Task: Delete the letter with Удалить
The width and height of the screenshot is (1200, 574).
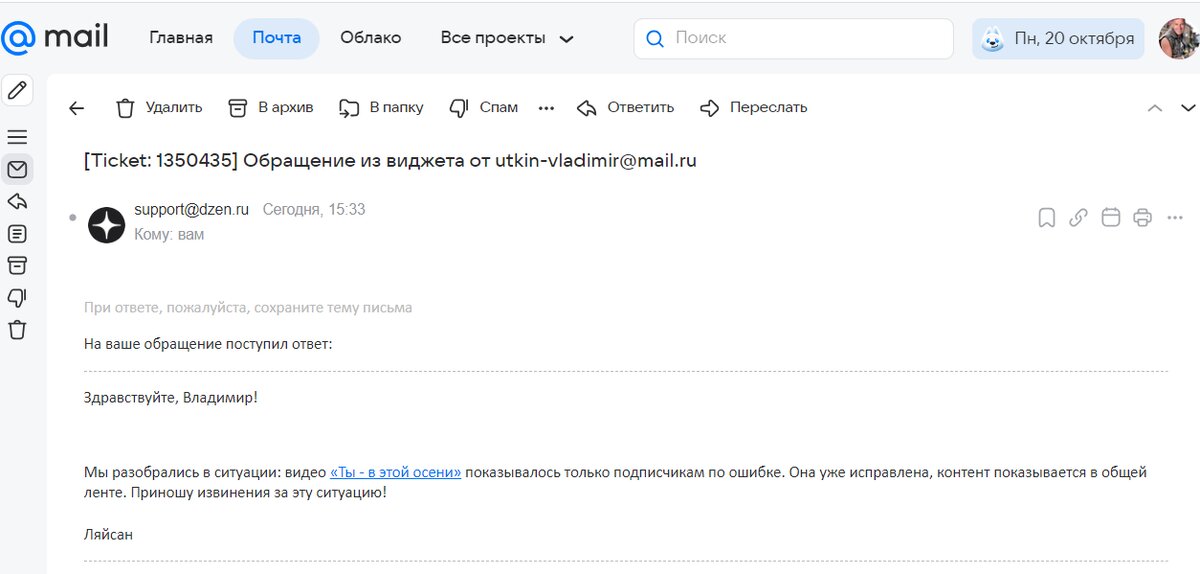Action: 159,107
